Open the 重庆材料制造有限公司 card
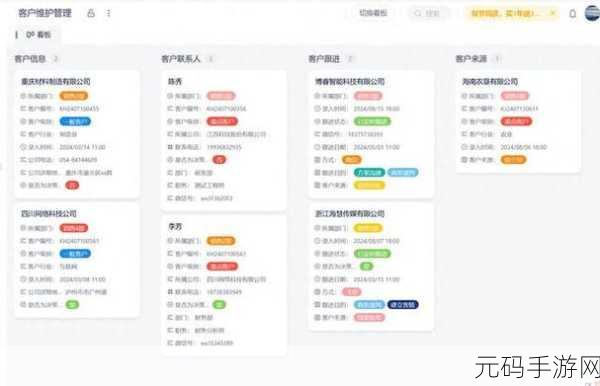 77,134
